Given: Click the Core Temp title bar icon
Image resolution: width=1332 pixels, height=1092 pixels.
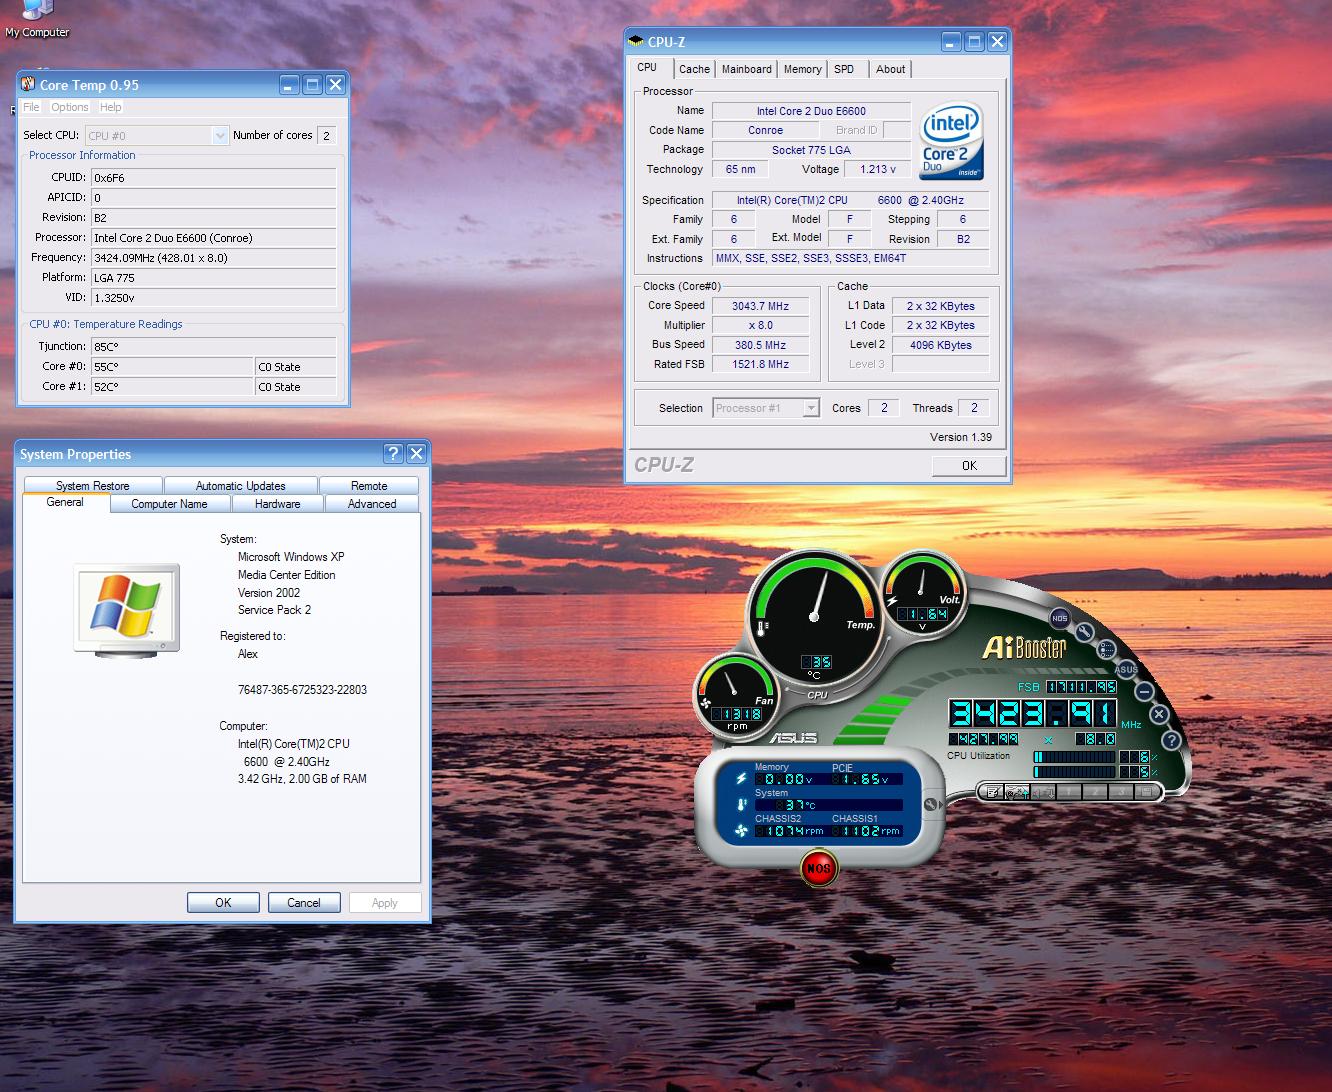Looking at the screenshot, I should pyautogui.click(x=28, y=84).
